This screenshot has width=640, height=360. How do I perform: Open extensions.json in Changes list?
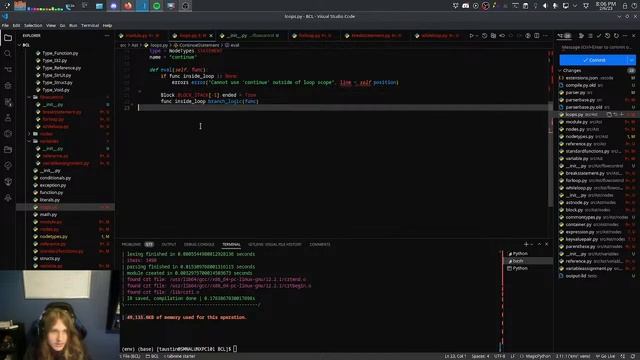pyautogui.click(x=581, y=78)
